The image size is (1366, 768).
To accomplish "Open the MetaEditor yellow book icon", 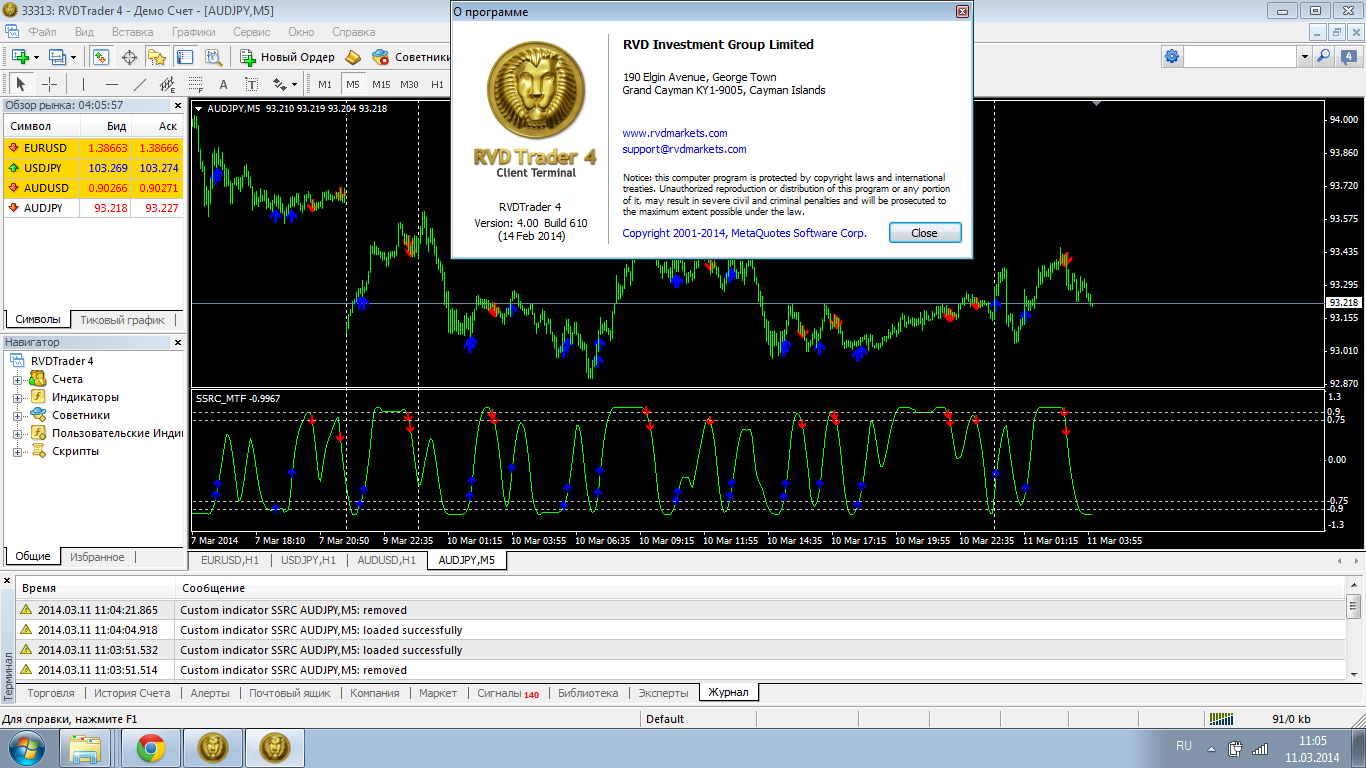I will point(354,57).
